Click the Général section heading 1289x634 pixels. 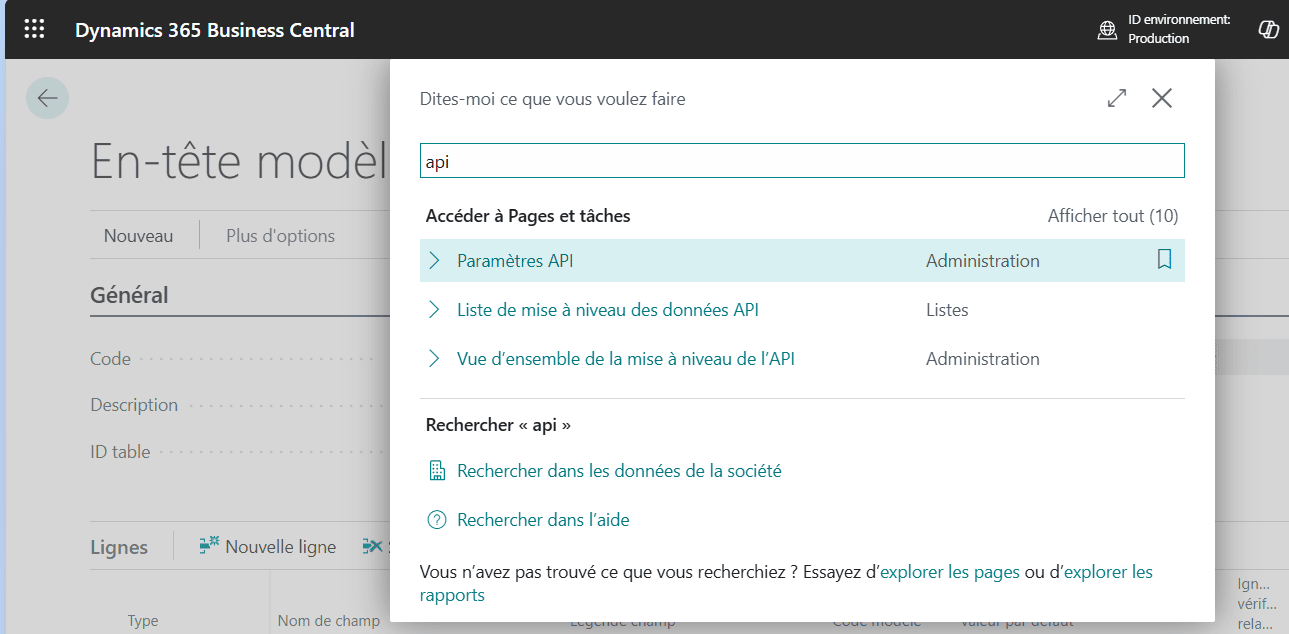(129, 295)
